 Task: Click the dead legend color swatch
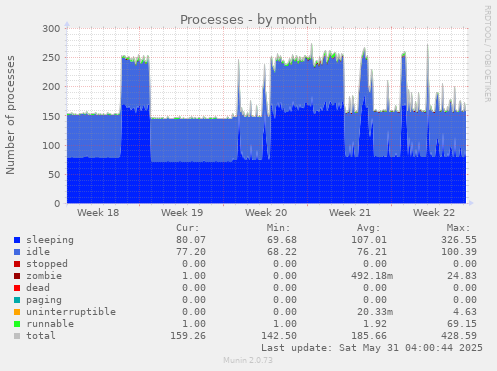pos(17,288)
